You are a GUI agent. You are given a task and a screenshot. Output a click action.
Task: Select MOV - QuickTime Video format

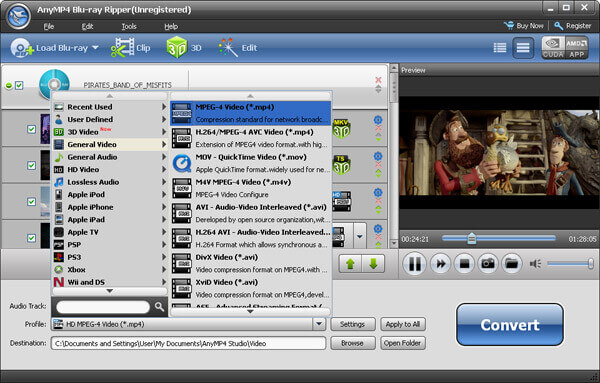(x=251, y=163)
